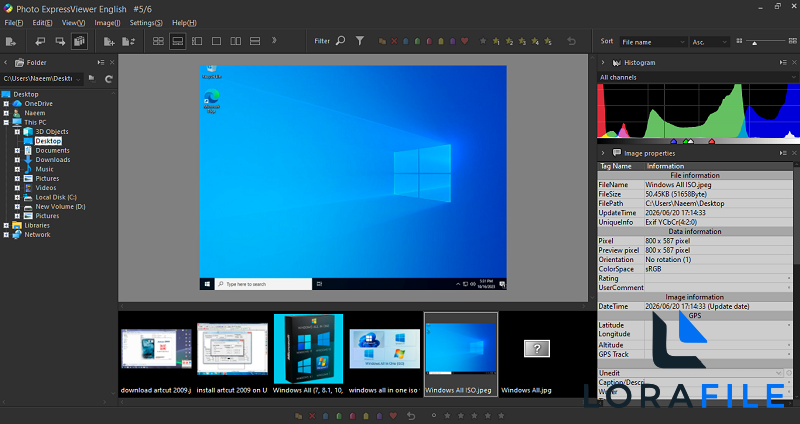Collapse the Histogram panel chevron
The height and width of the screenshot is (424, 800).
point(603,62)
